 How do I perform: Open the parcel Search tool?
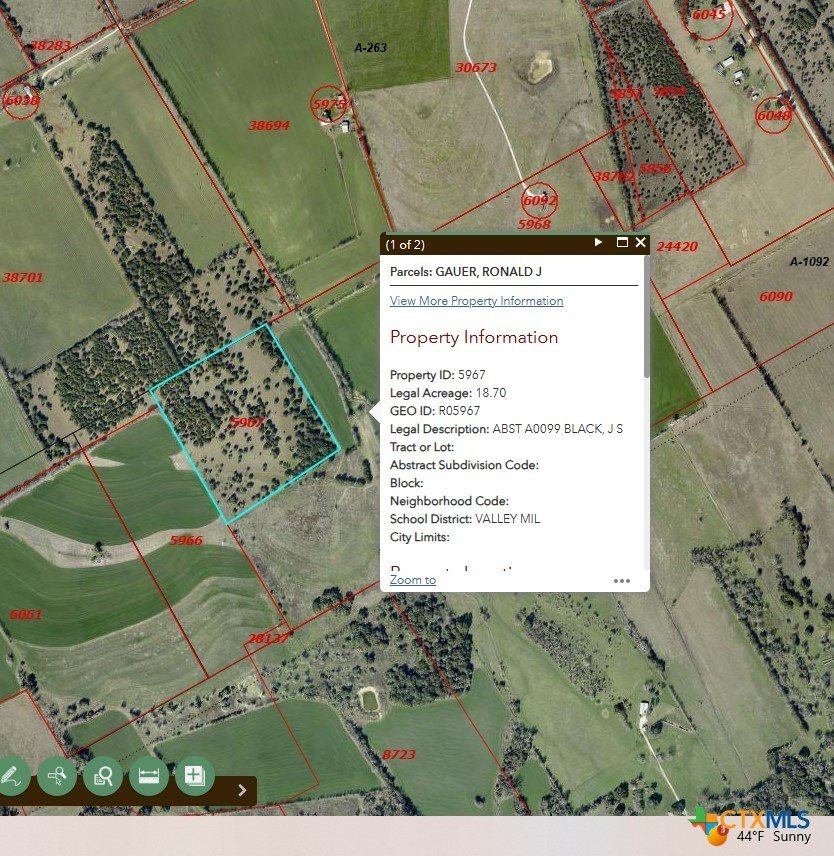(x=103, y=775)
